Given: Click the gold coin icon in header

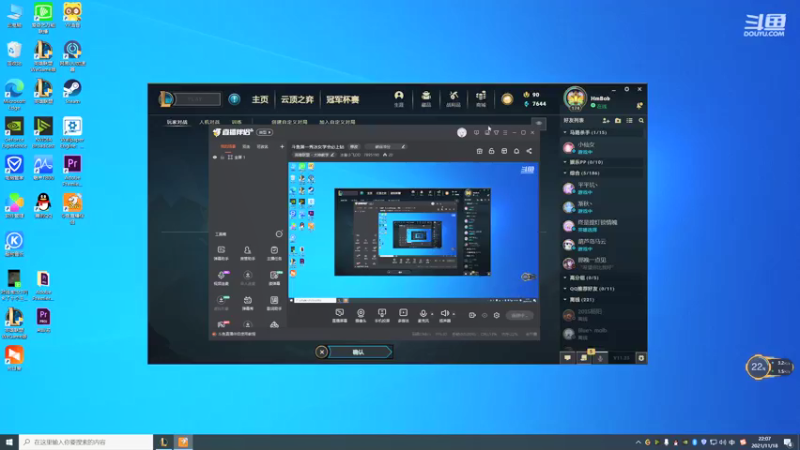Looking at the screenshot, I should (507, 99).
